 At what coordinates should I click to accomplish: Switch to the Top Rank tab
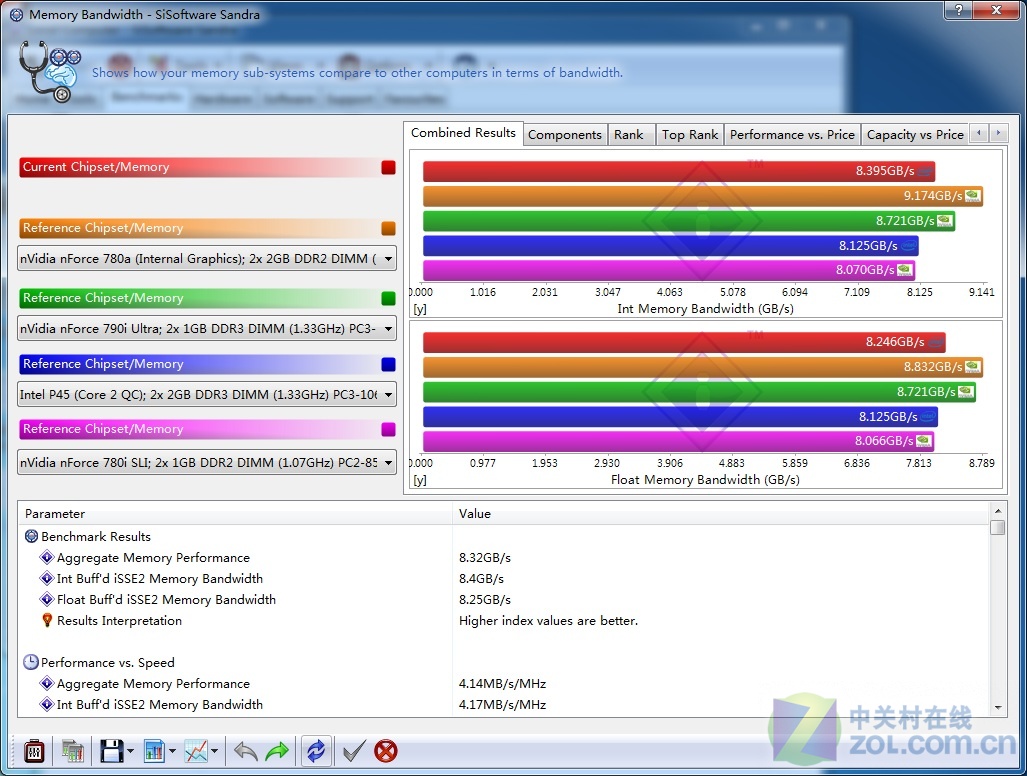tap(690, 135)
